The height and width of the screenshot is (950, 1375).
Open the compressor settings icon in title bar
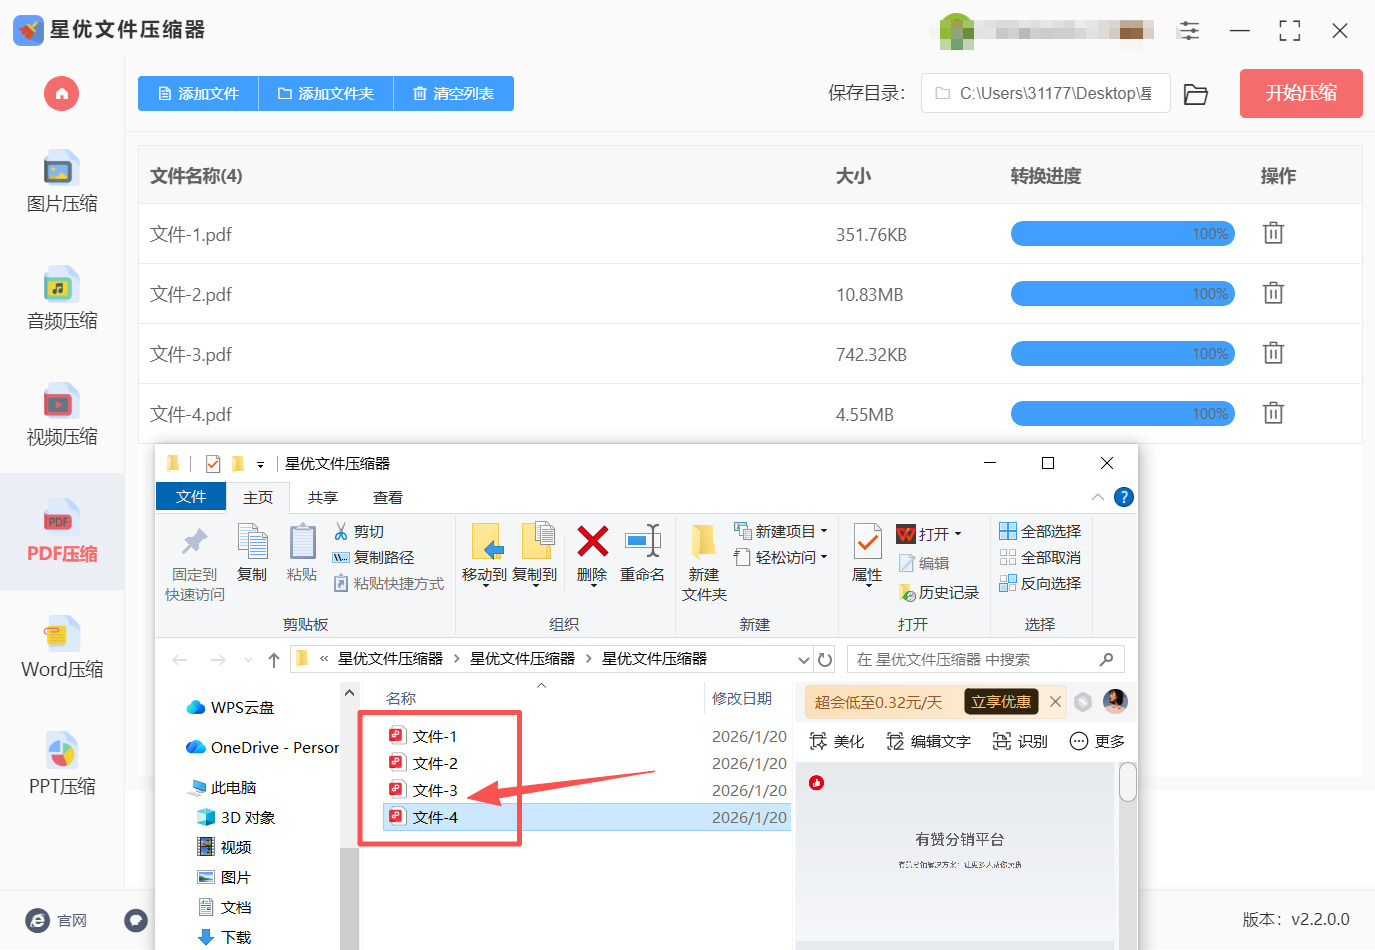[x=1189, y=31]
